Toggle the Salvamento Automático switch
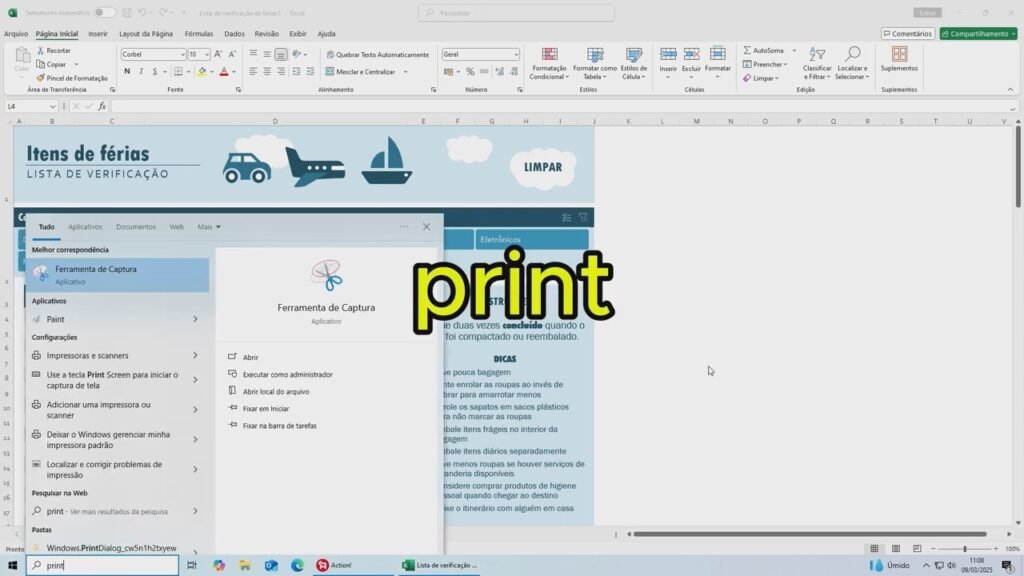This screenshot has height=576, width=1024. tap(104, 13)
